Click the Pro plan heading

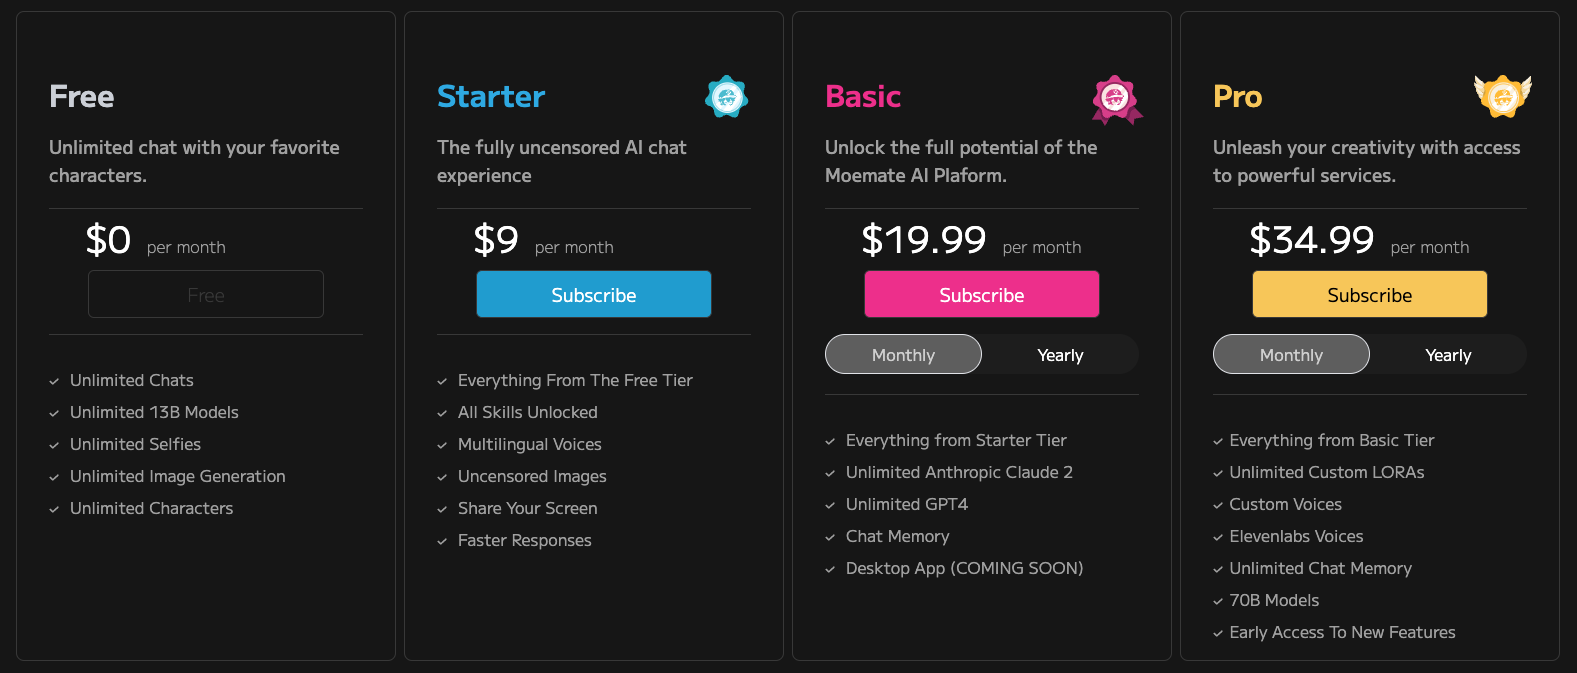click(1238, 97)
